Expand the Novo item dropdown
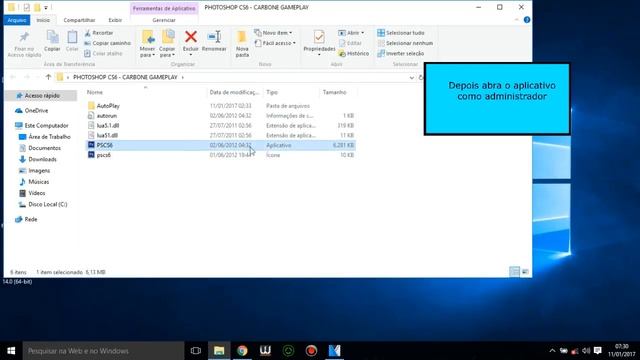Image resolution: width=640 pixels, height=360 pixels. pyautogui.click(x=290, y=33)
